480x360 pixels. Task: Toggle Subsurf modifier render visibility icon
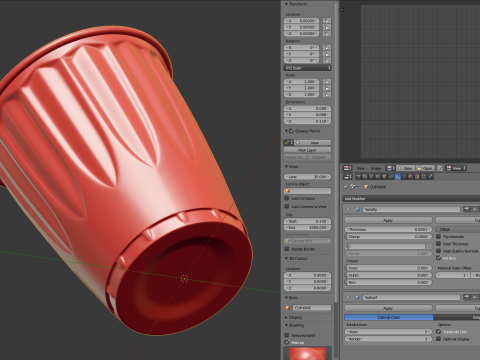467,297
